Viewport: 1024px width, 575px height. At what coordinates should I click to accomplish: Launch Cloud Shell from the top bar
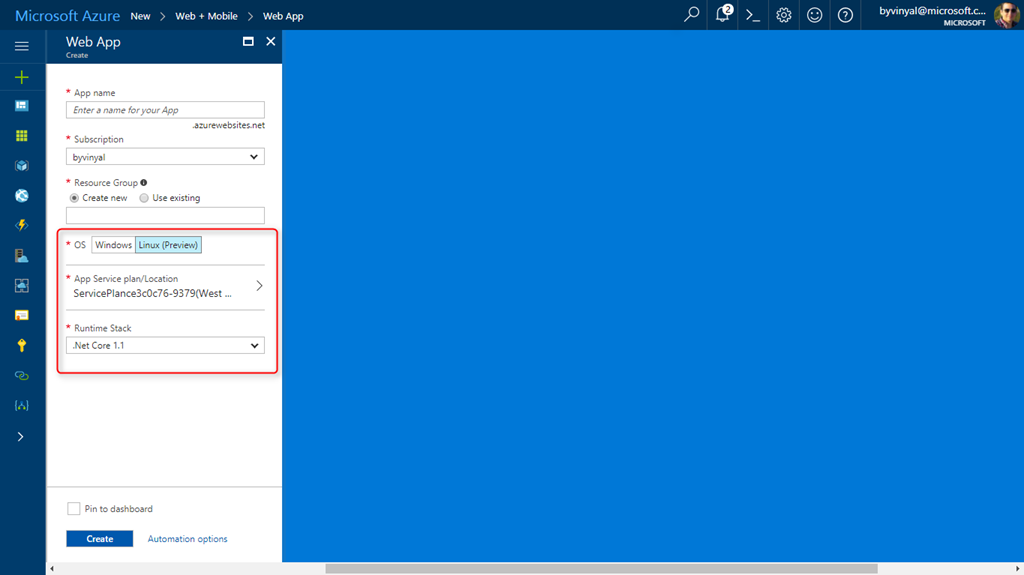753,15
